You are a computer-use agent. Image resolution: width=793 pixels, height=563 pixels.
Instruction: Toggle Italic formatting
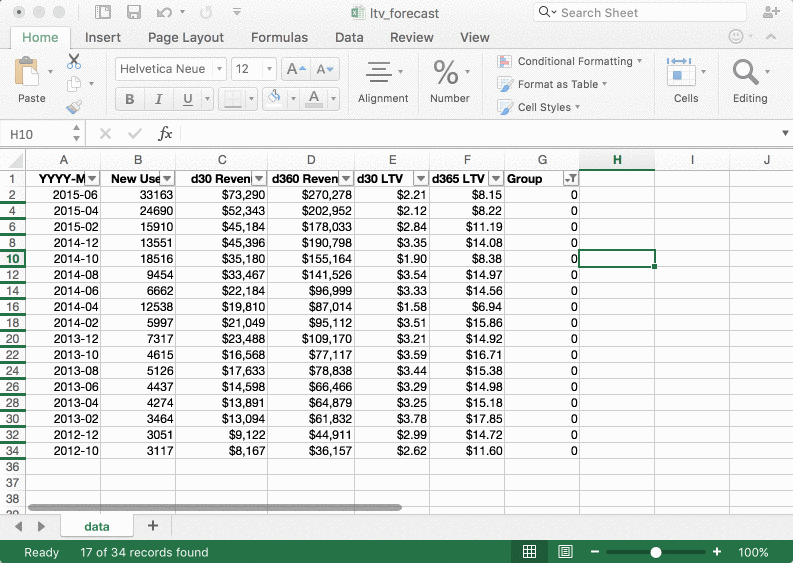pyautogui.click(x=159, y=99)
